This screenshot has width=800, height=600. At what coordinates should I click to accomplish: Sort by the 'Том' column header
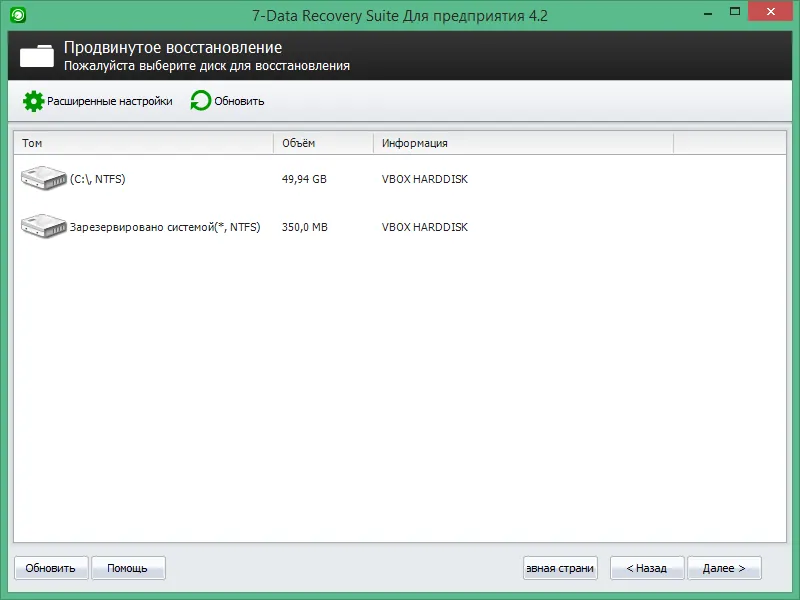(32, 143)
